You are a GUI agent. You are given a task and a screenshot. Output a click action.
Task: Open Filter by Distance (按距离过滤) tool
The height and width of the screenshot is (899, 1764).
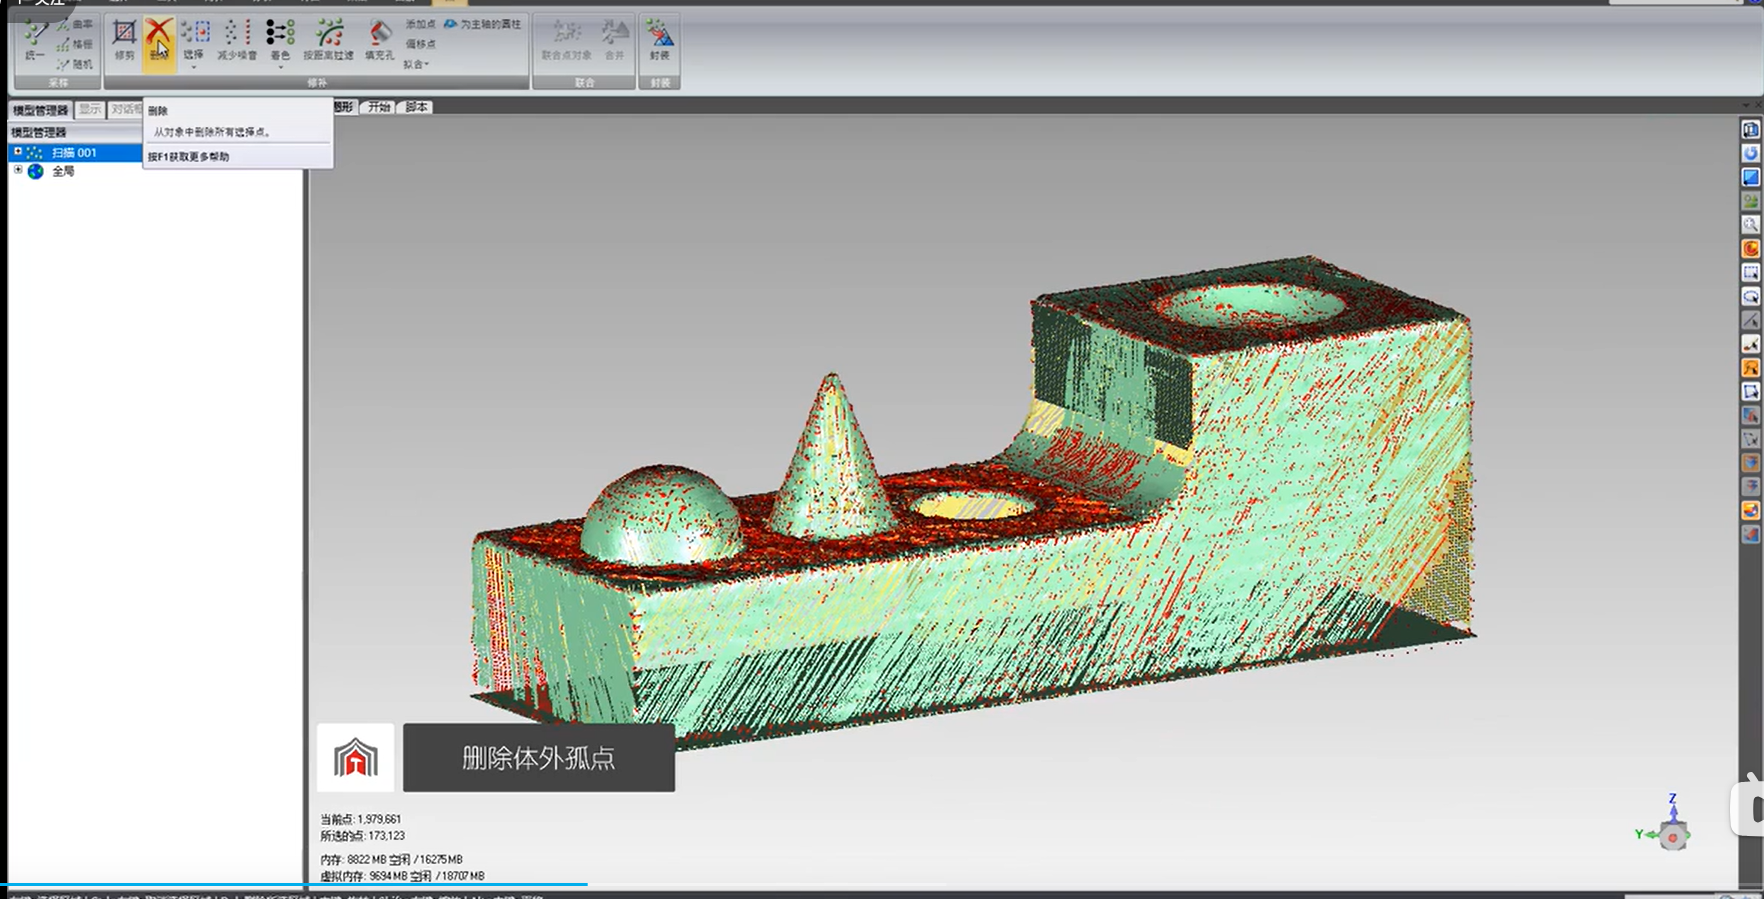pyautogui.click(x=328, y=41)
